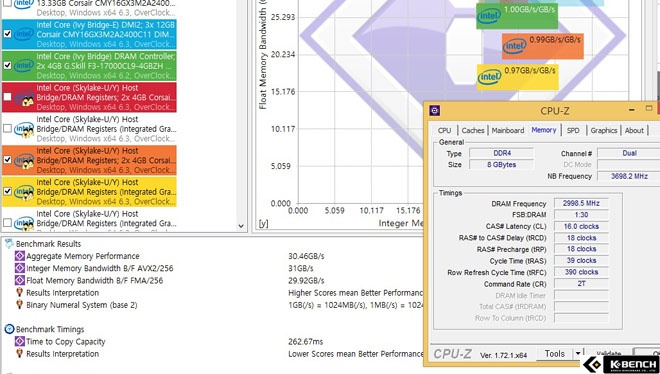Click the Binary Numeral System info icon
660x374 pixels.
(19, 304)
